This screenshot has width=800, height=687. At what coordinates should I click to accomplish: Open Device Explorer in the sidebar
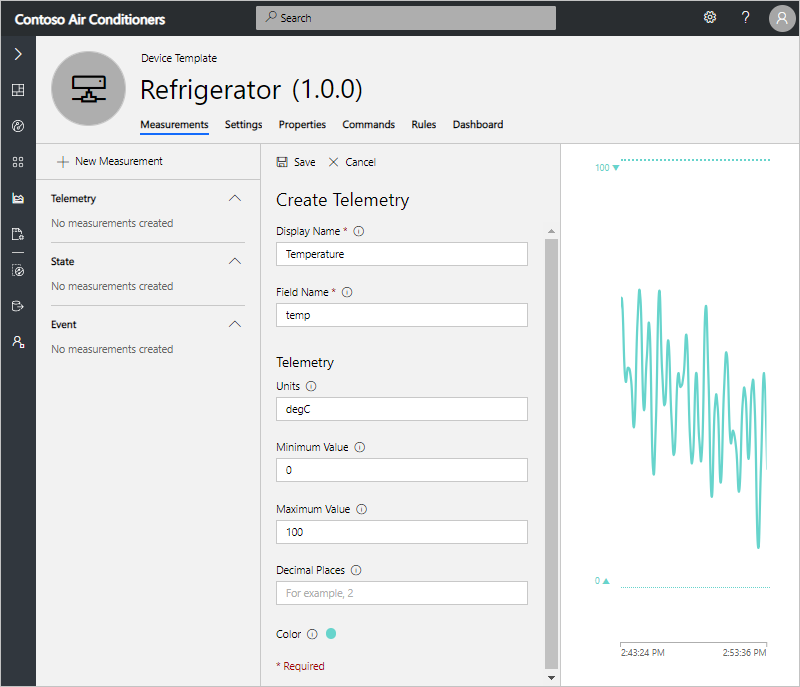(17, 126)
